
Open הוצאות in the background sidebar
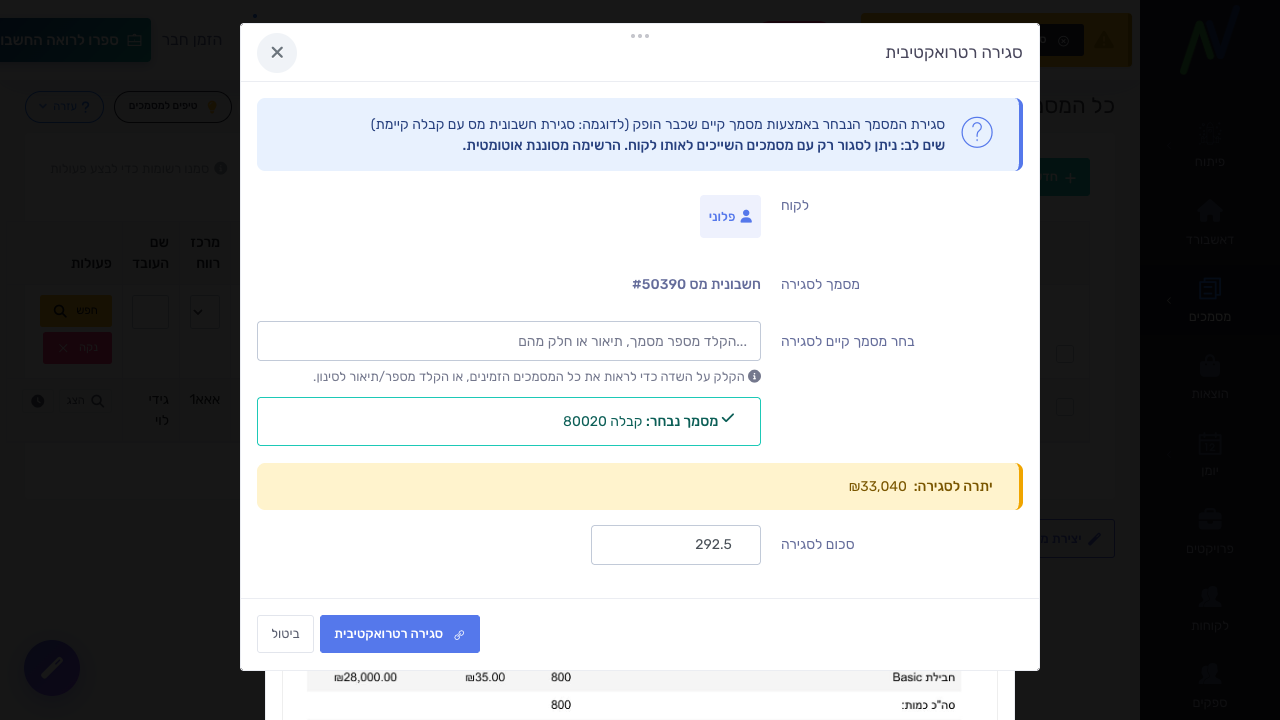pyautogui.click(x=1210, y=378)
